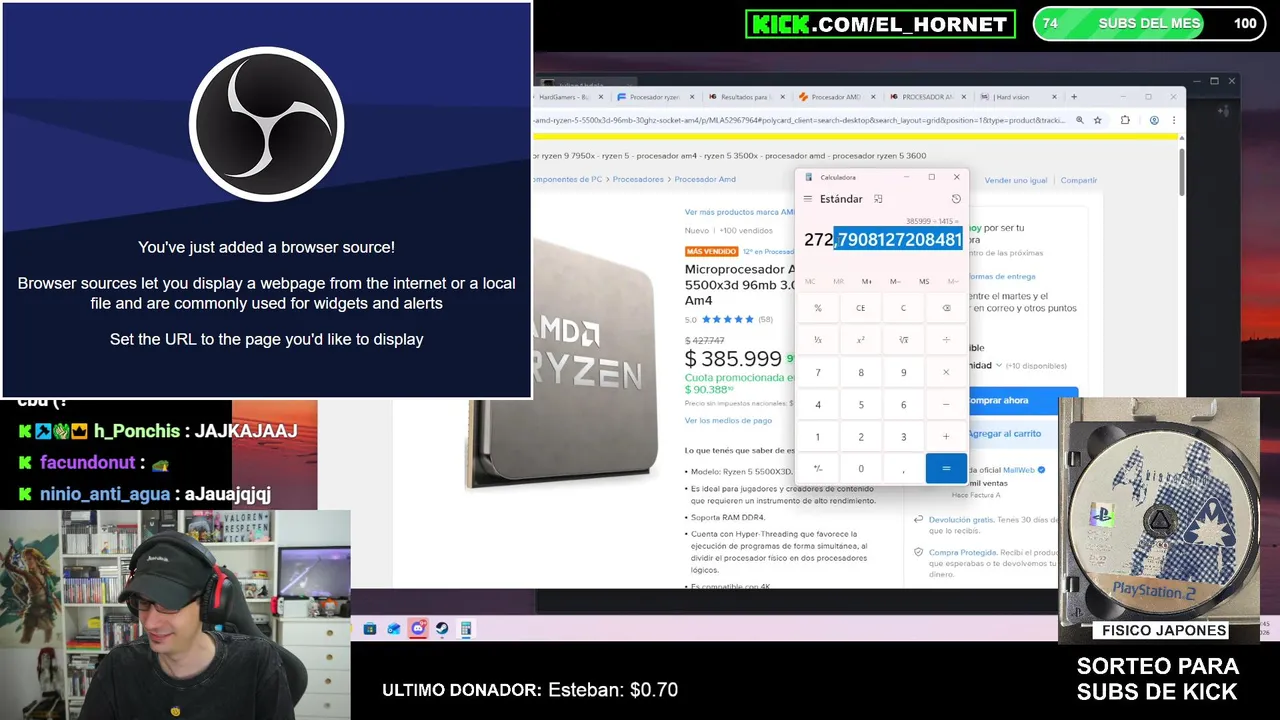Click the M+ memory add key
Screen dimensions: 1280x720
[x=867, y=281]
